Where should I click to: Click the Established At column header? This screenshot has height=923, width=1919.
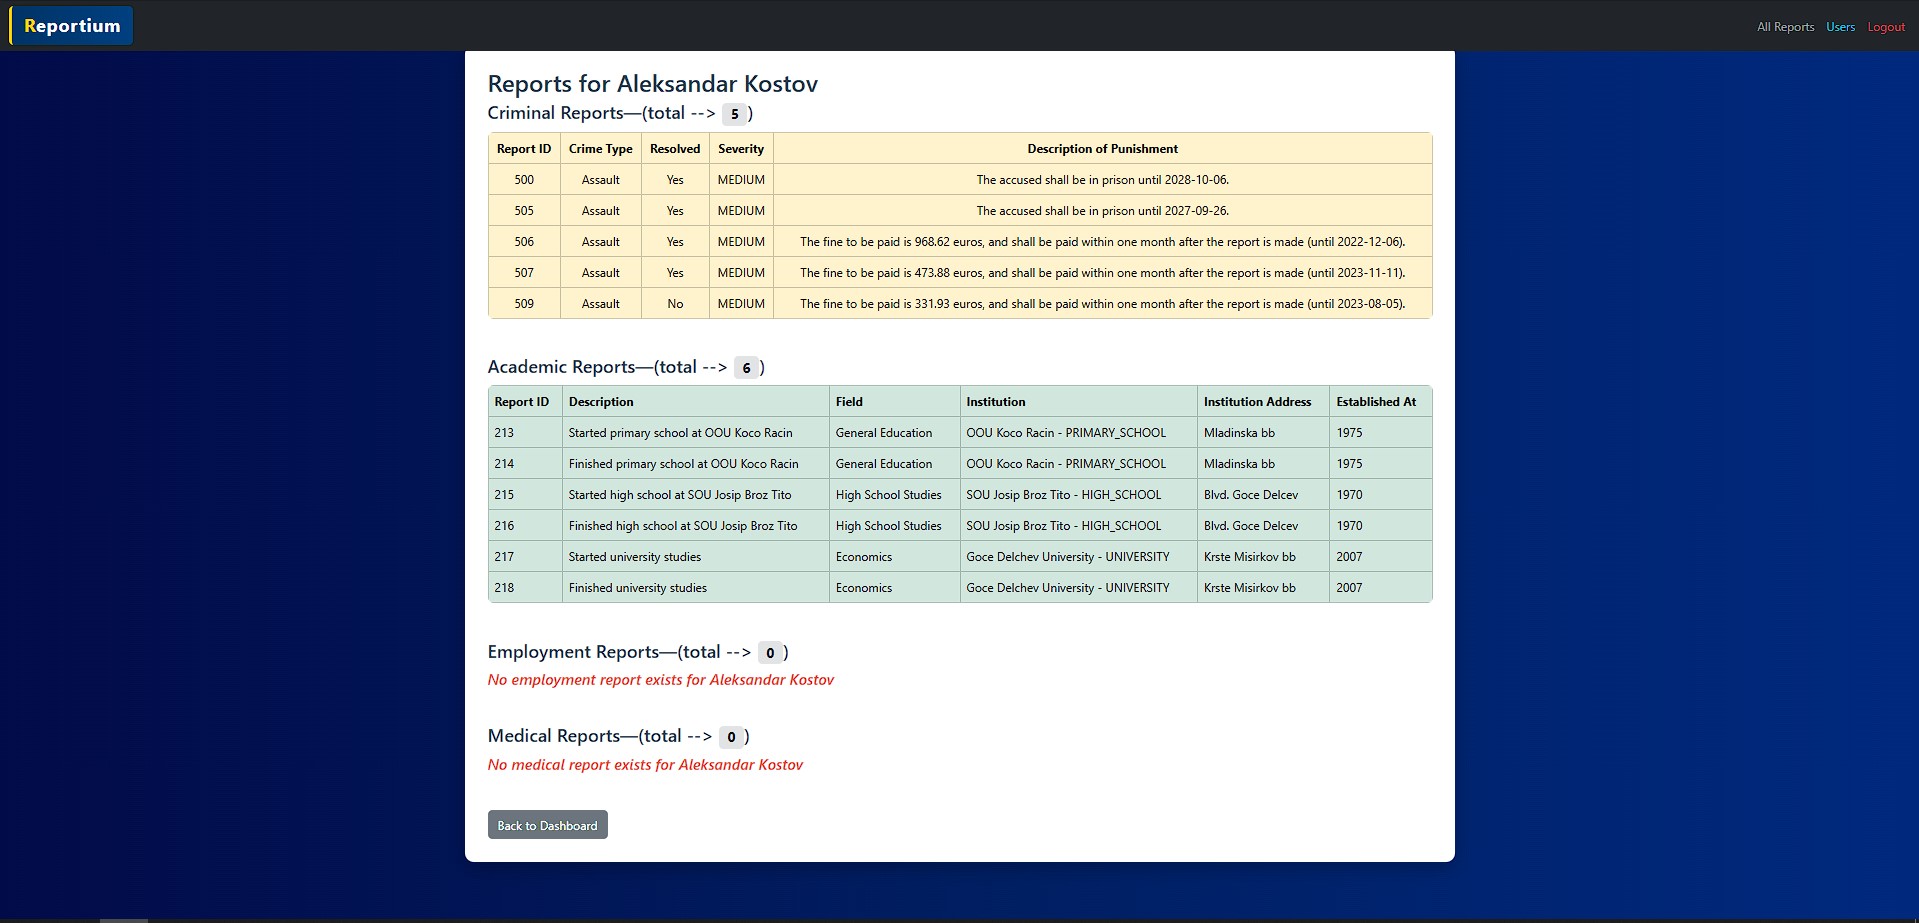tap(1381, 402)
